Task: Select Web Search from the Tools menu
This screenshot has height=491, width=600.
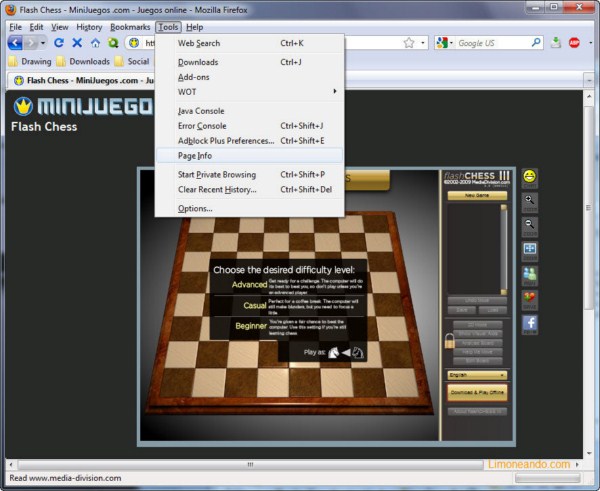Action: (249, 43)
